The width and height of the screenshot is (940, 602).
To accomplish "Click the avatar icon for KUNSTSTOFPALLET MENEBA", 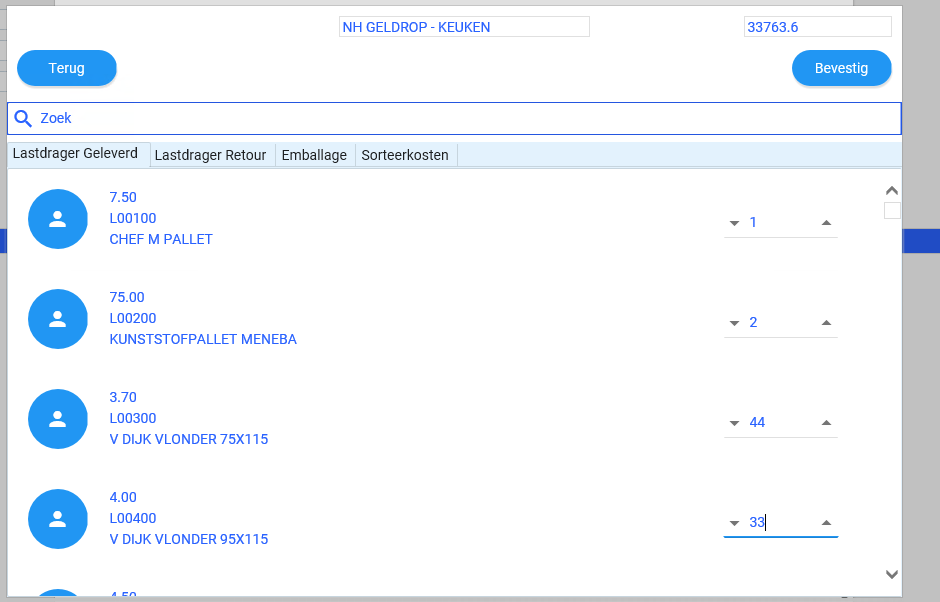I will (x=57, y=318).
